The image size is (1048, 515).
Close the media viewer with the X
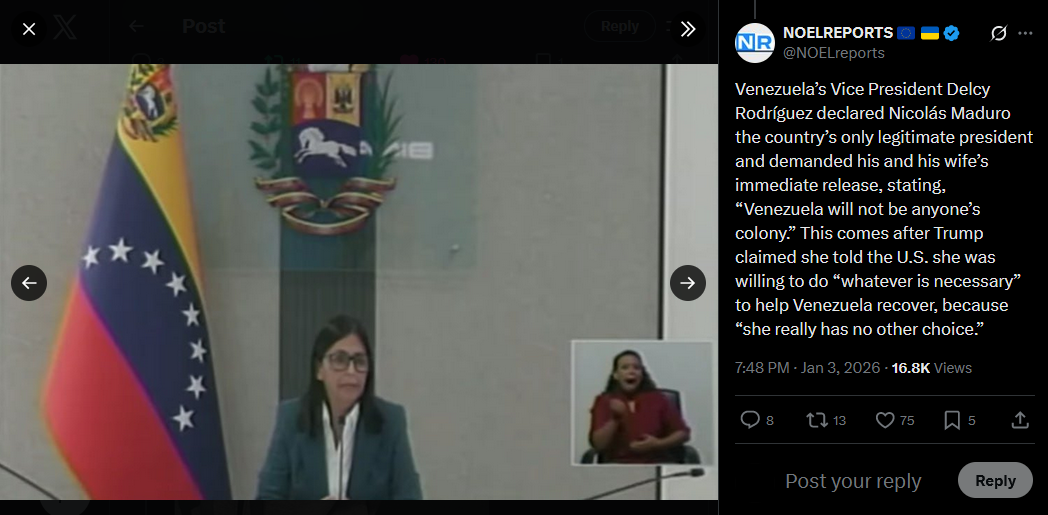(29, 29)
